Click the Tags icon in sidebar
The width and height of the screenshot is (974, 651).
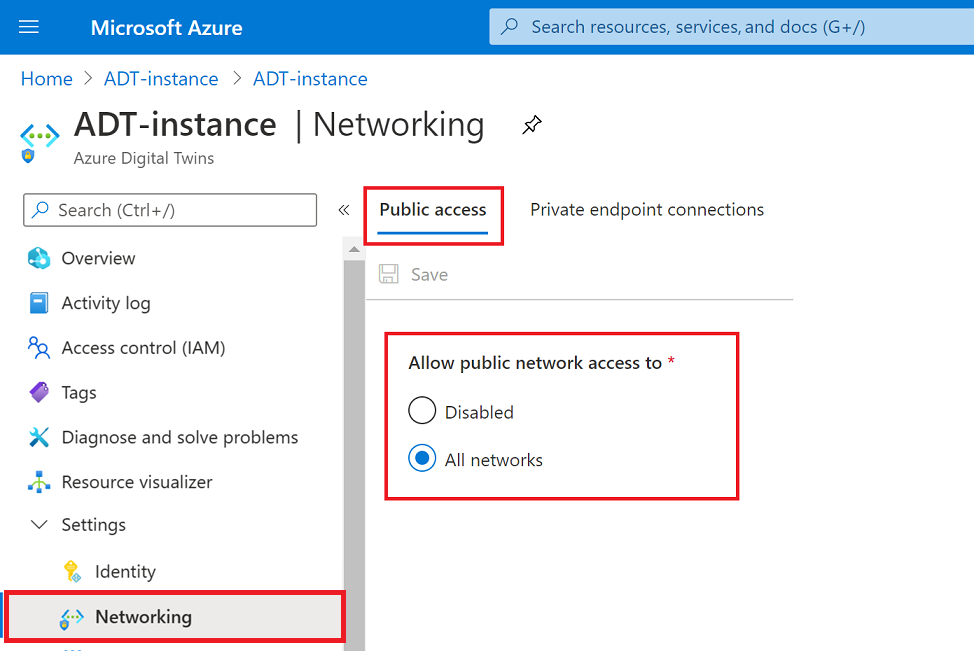(39, 392)
